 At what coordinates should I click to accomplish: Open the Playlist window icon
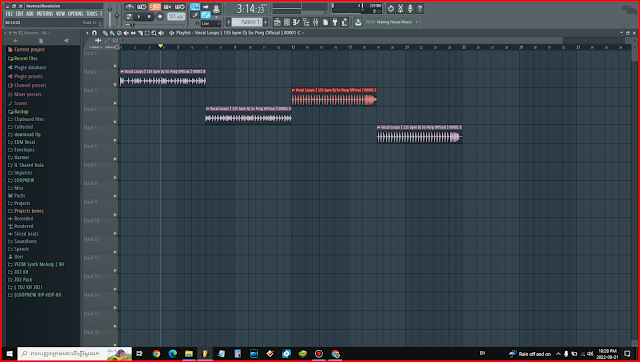tap(278, 22)
